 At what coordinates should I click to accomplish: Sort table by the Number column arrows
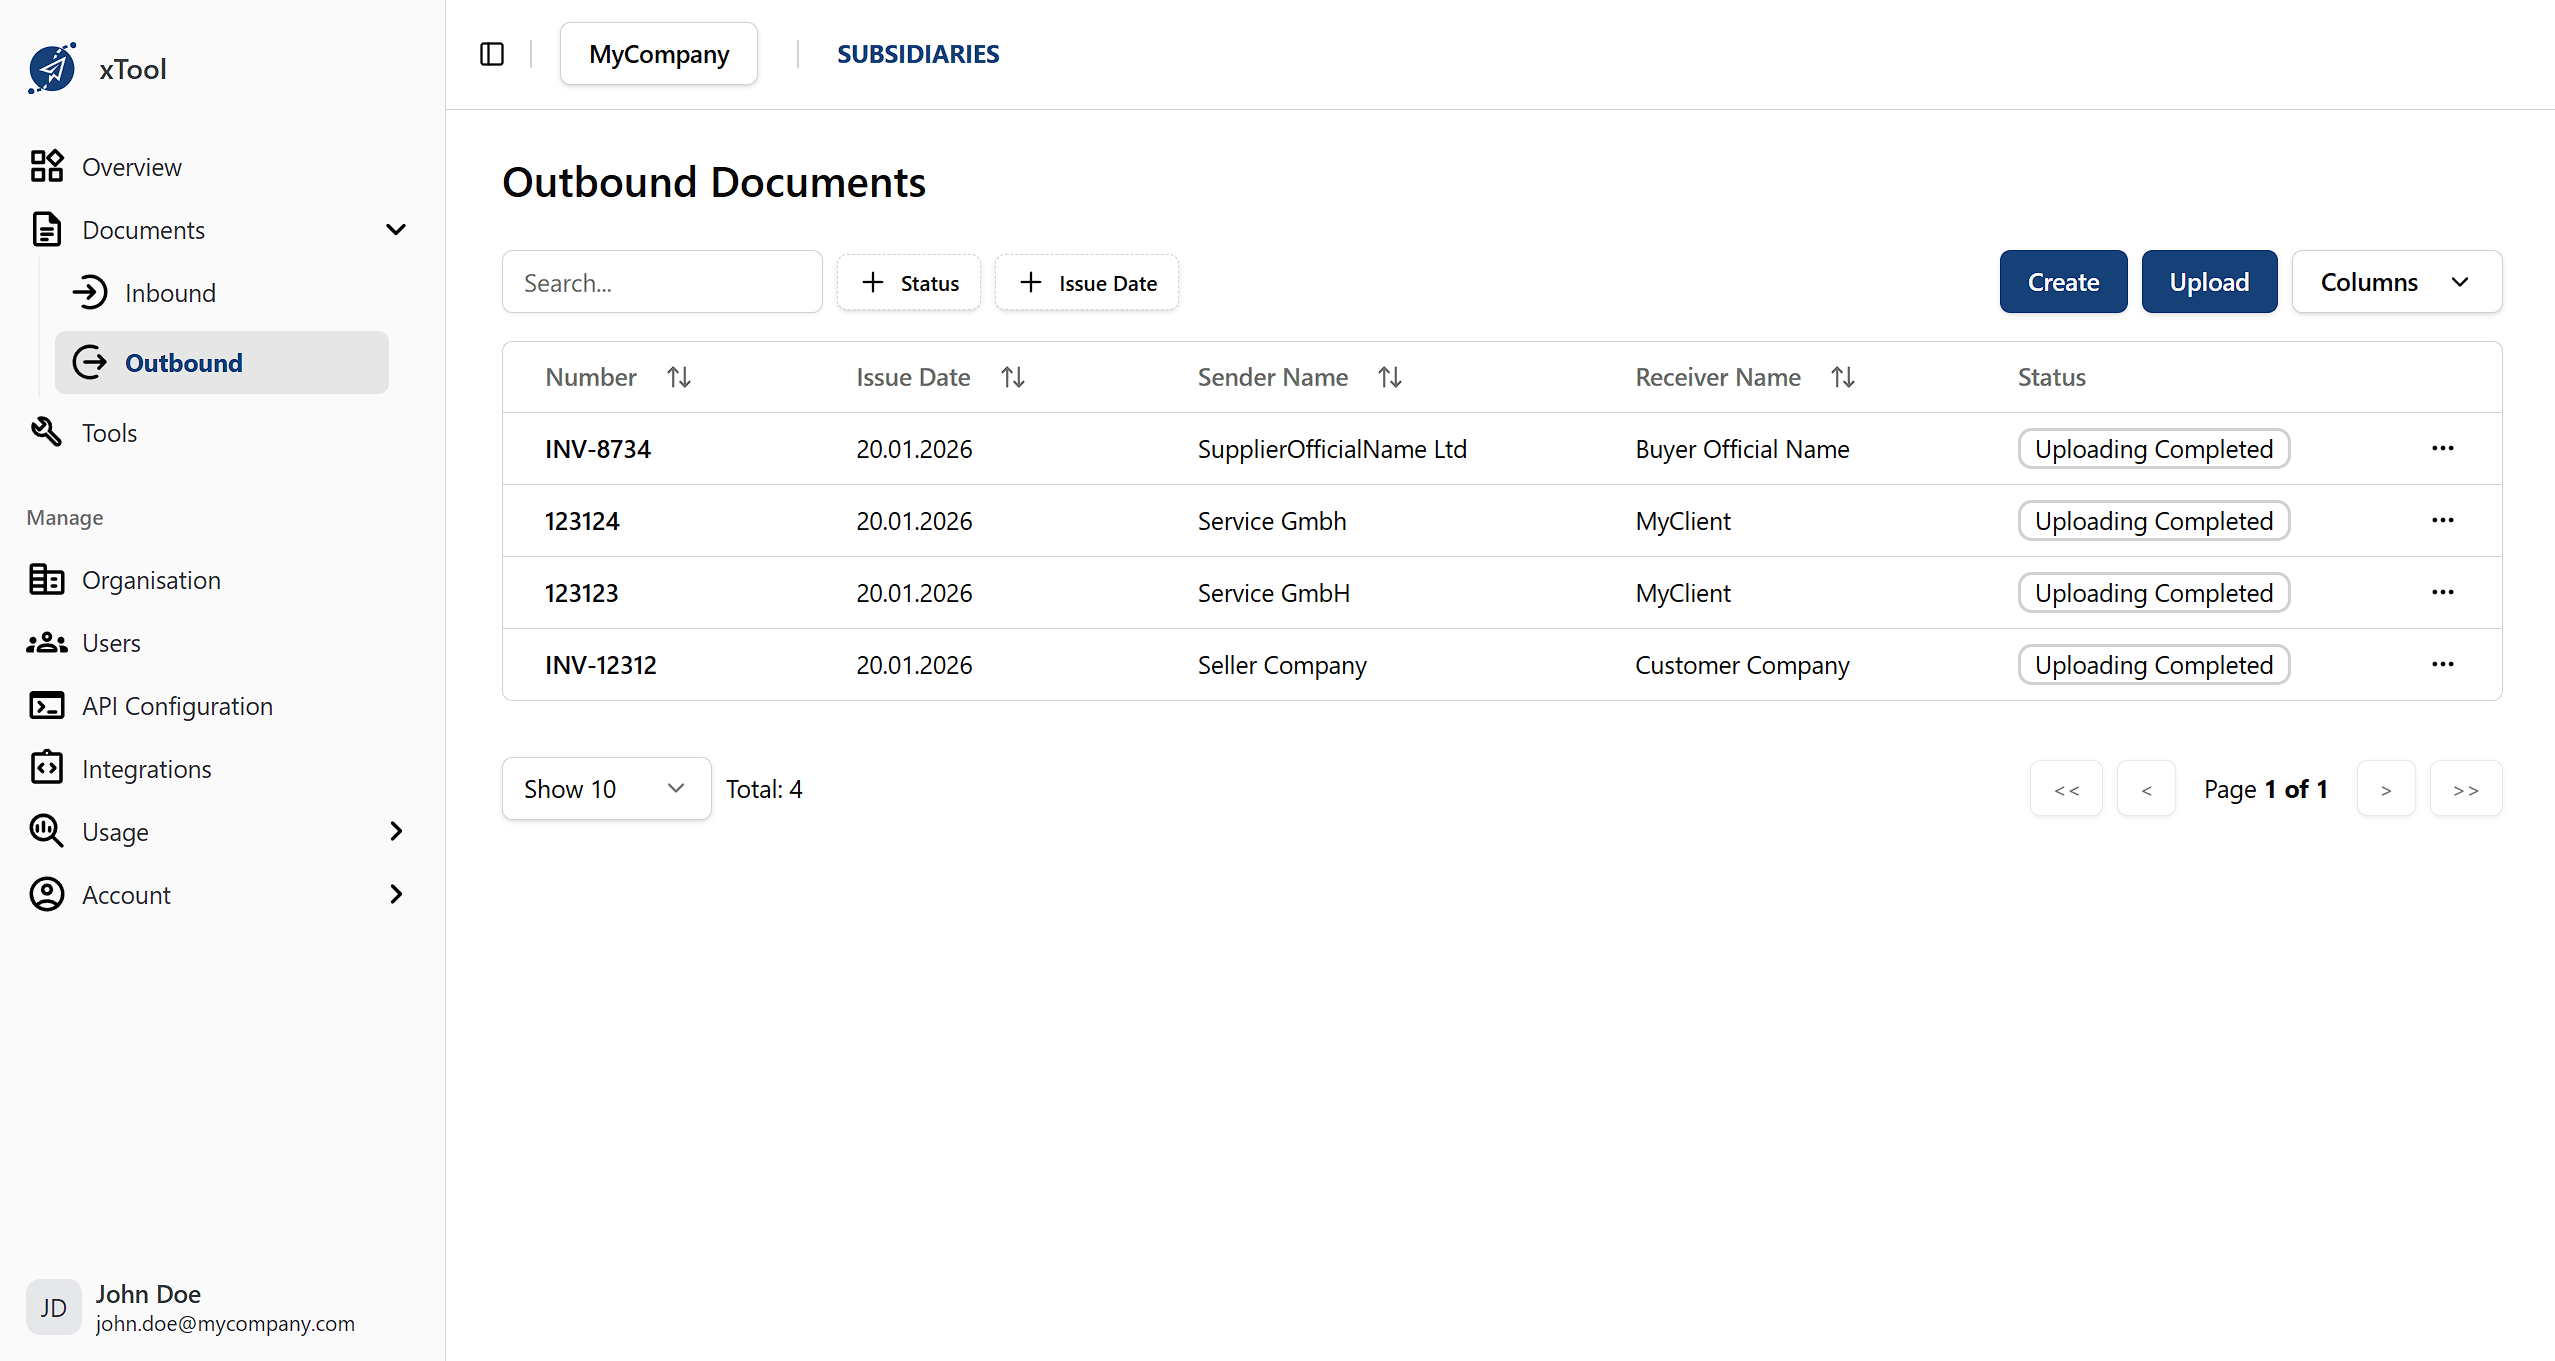coord(679,376)
